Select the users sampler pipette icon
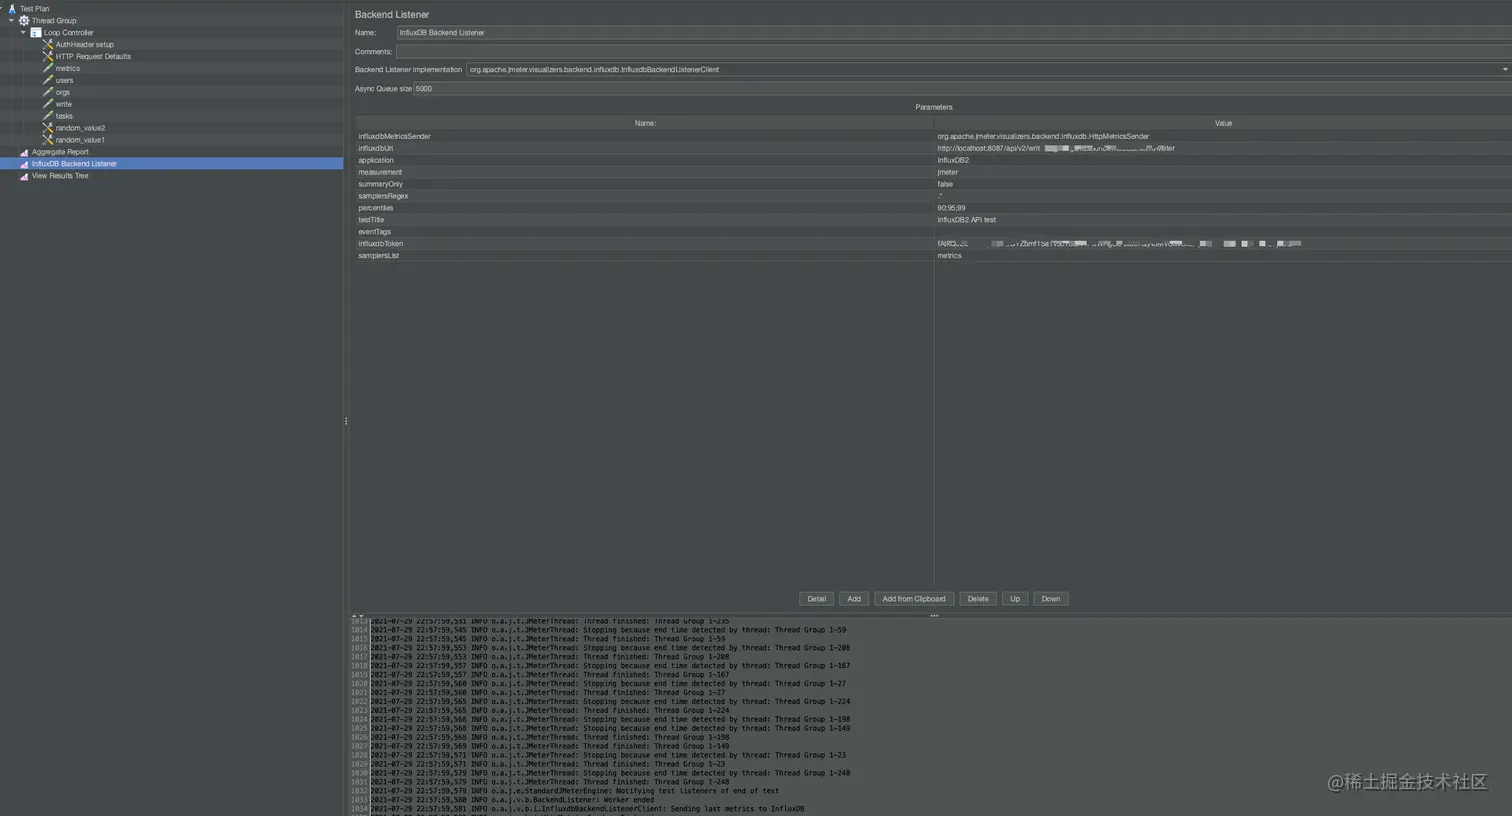Viewport: 1512px width, 816px height. pyautogui.click(x=48, y=80)
